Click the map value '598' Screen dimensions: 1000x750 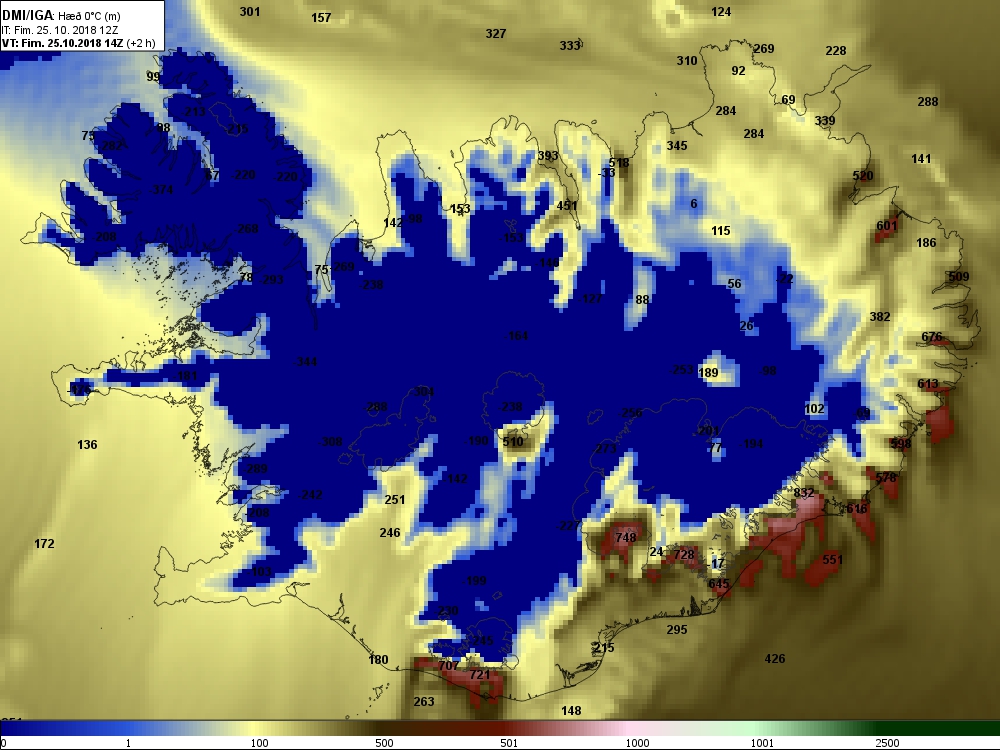[901, 443]
